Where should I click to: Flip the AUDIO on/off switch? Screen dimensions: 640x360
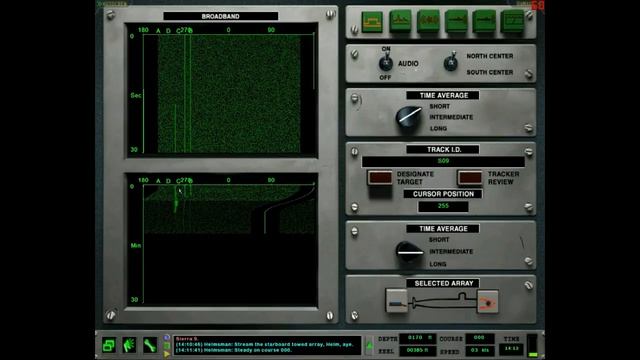(386, 62)
